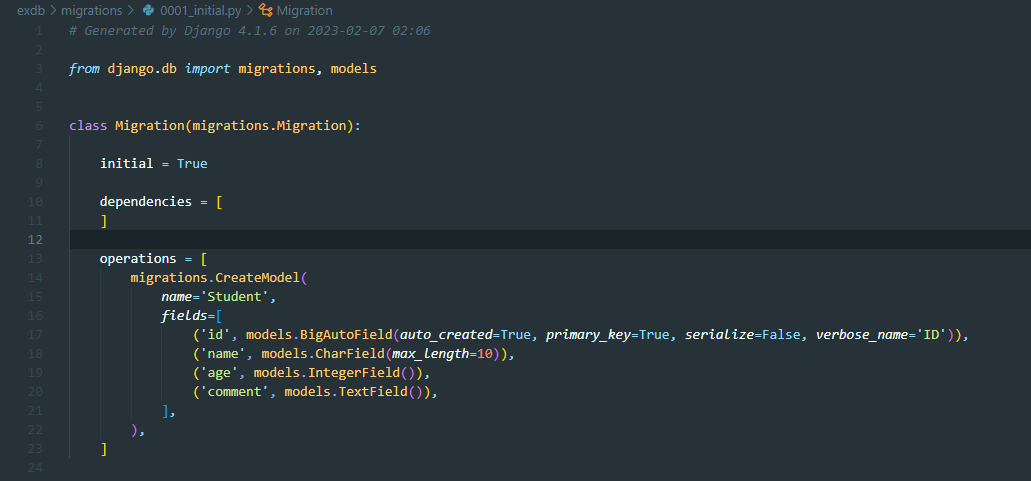Click 'serialize' parameter name

[x=719, y=334]
